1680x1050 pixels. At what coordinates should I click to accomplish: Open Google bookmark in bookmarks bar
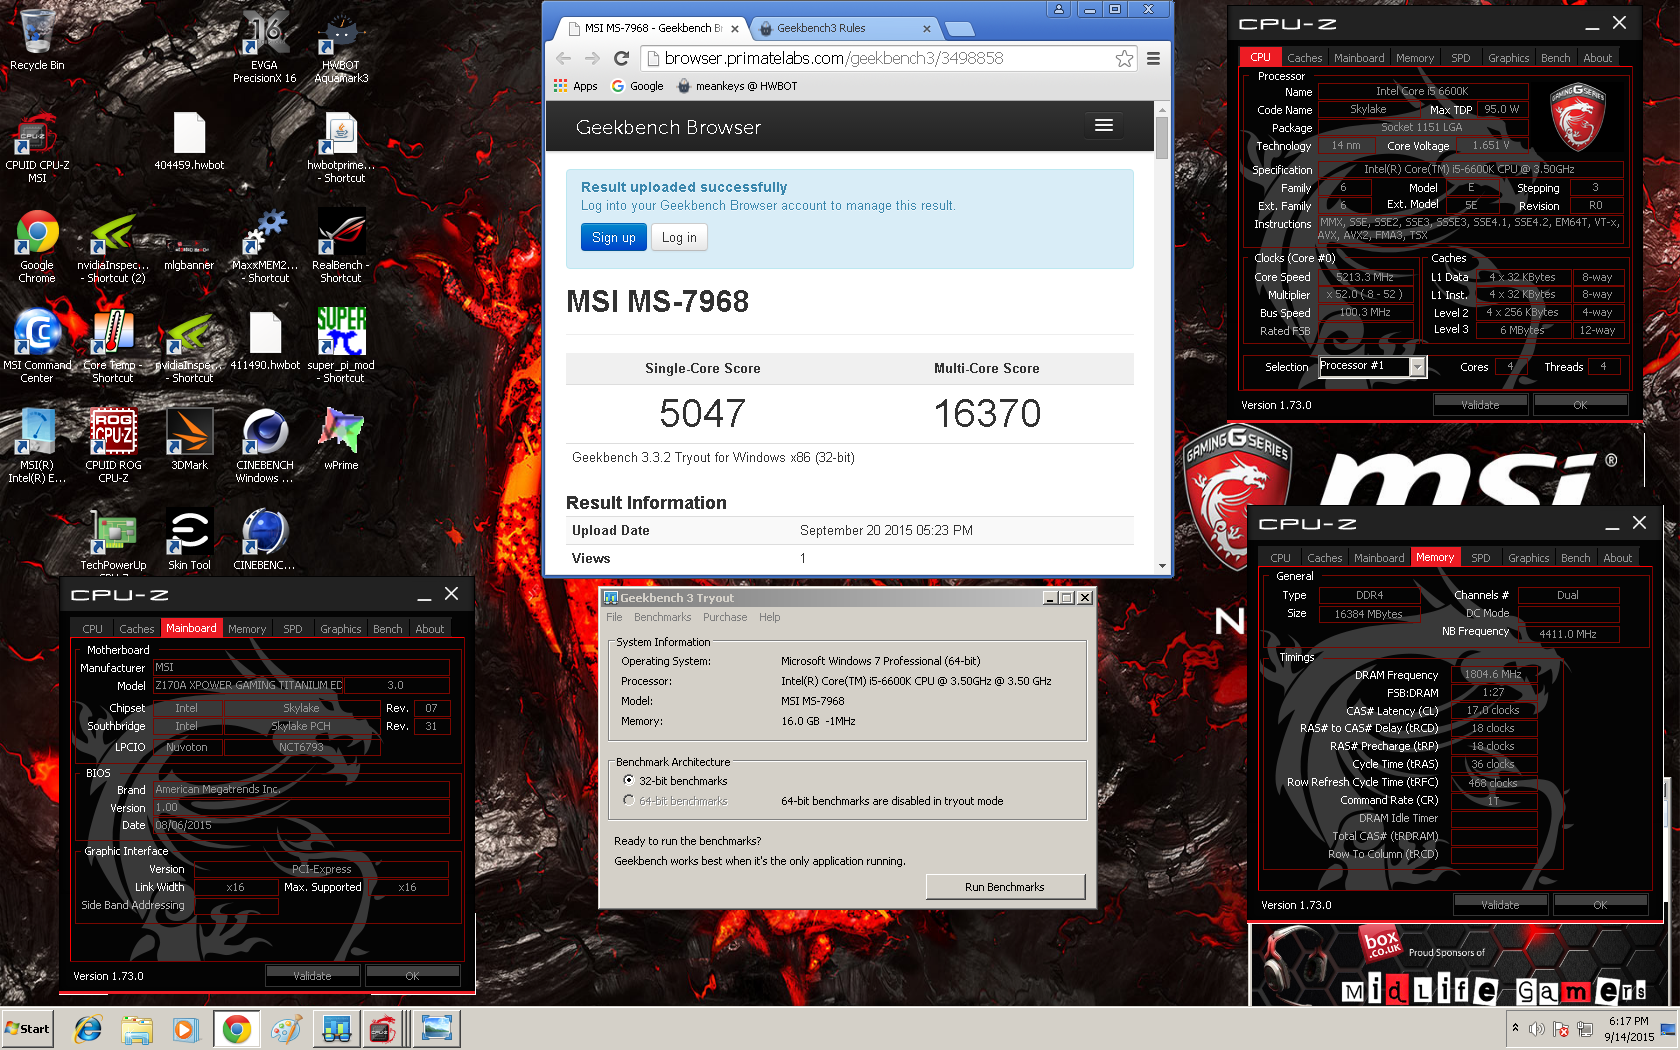click(x=637, y=86)
